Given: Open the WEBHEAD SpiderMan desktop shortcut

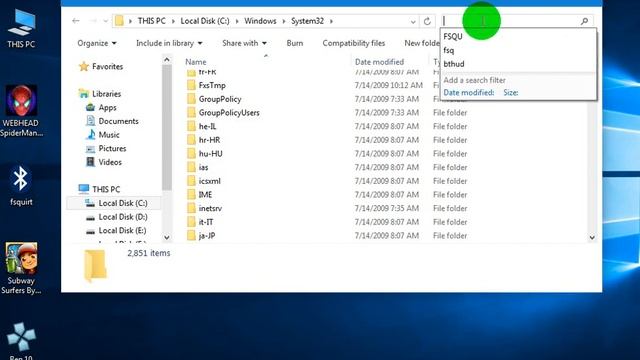Looking at the screenshot, I should click(x=21, y=111).
